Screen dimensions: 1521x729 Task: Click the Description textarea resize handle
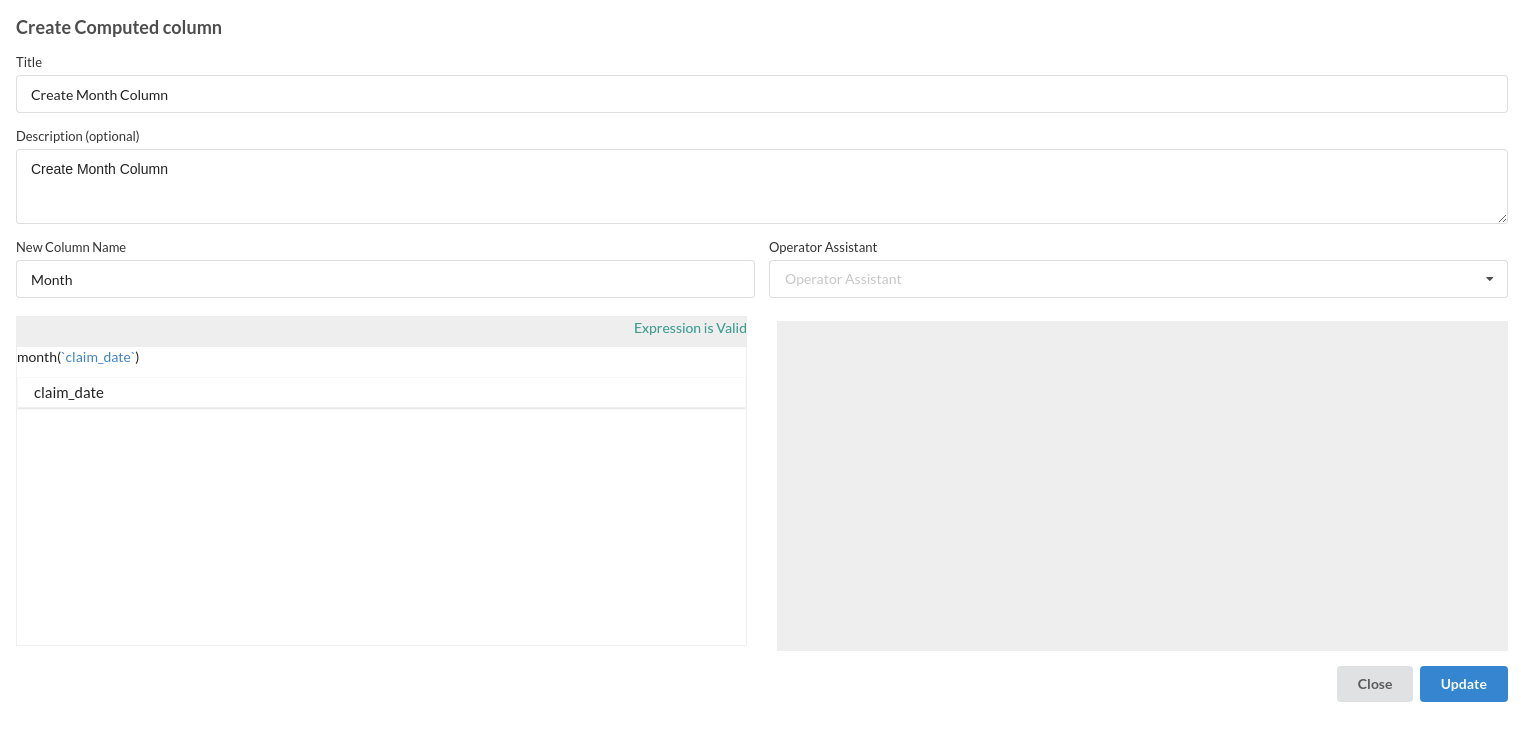coord(1501,217)
